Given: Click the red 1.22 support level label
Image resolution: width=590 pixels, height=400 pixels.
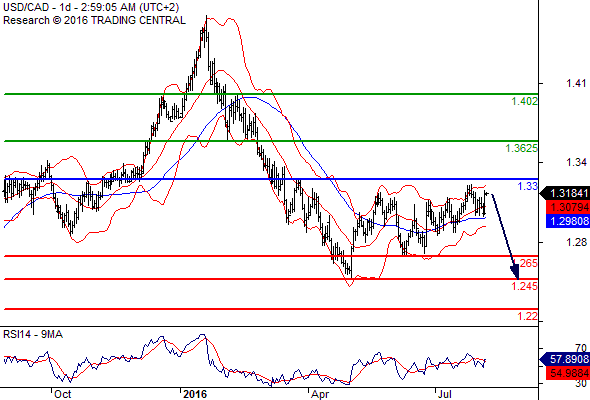Looking at the screenshot, I should click(x=528, y=316).
